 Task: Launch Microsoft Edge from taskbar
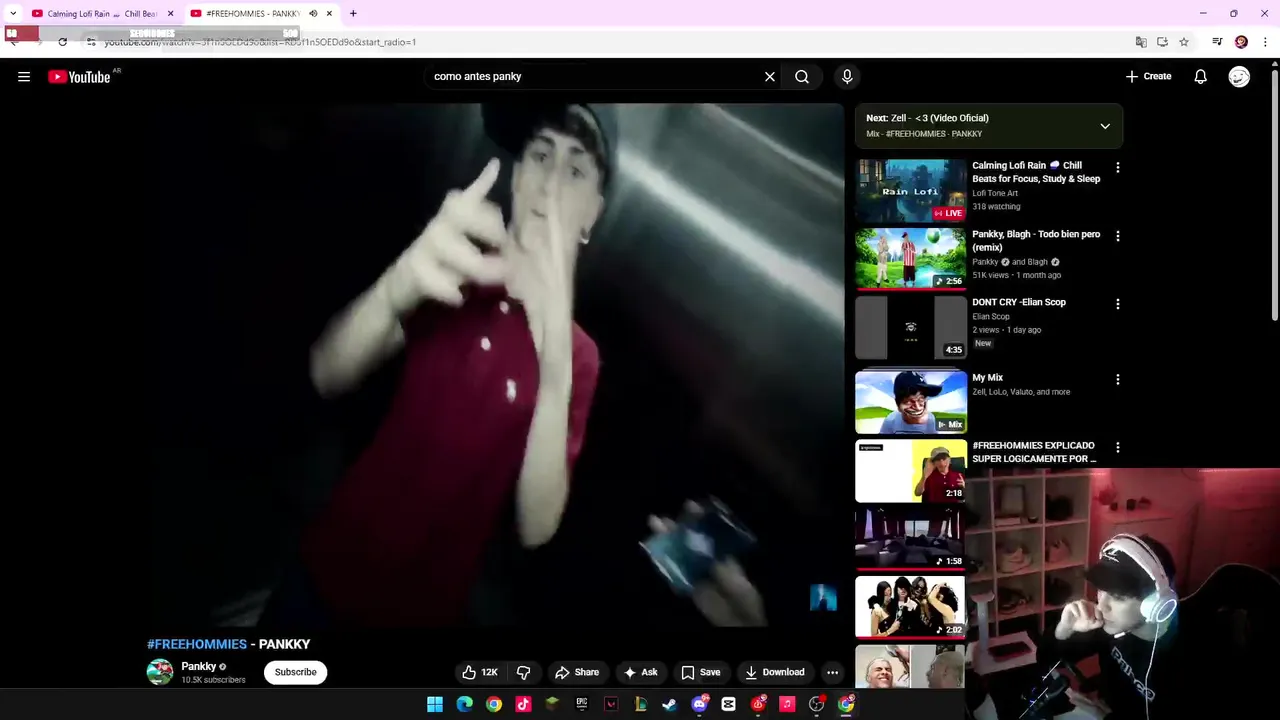tap(464, 704)
